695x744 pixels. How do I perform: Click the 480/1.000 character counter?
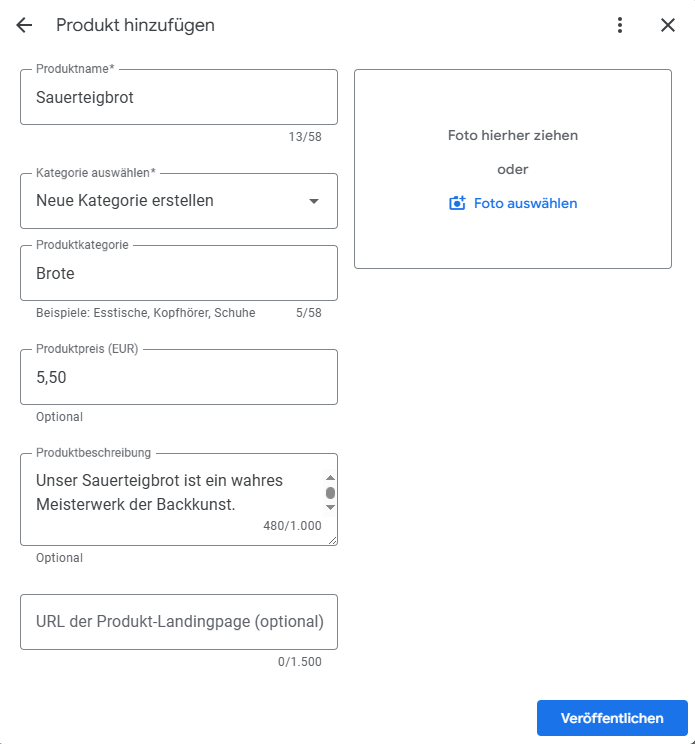tap(292, 526)
